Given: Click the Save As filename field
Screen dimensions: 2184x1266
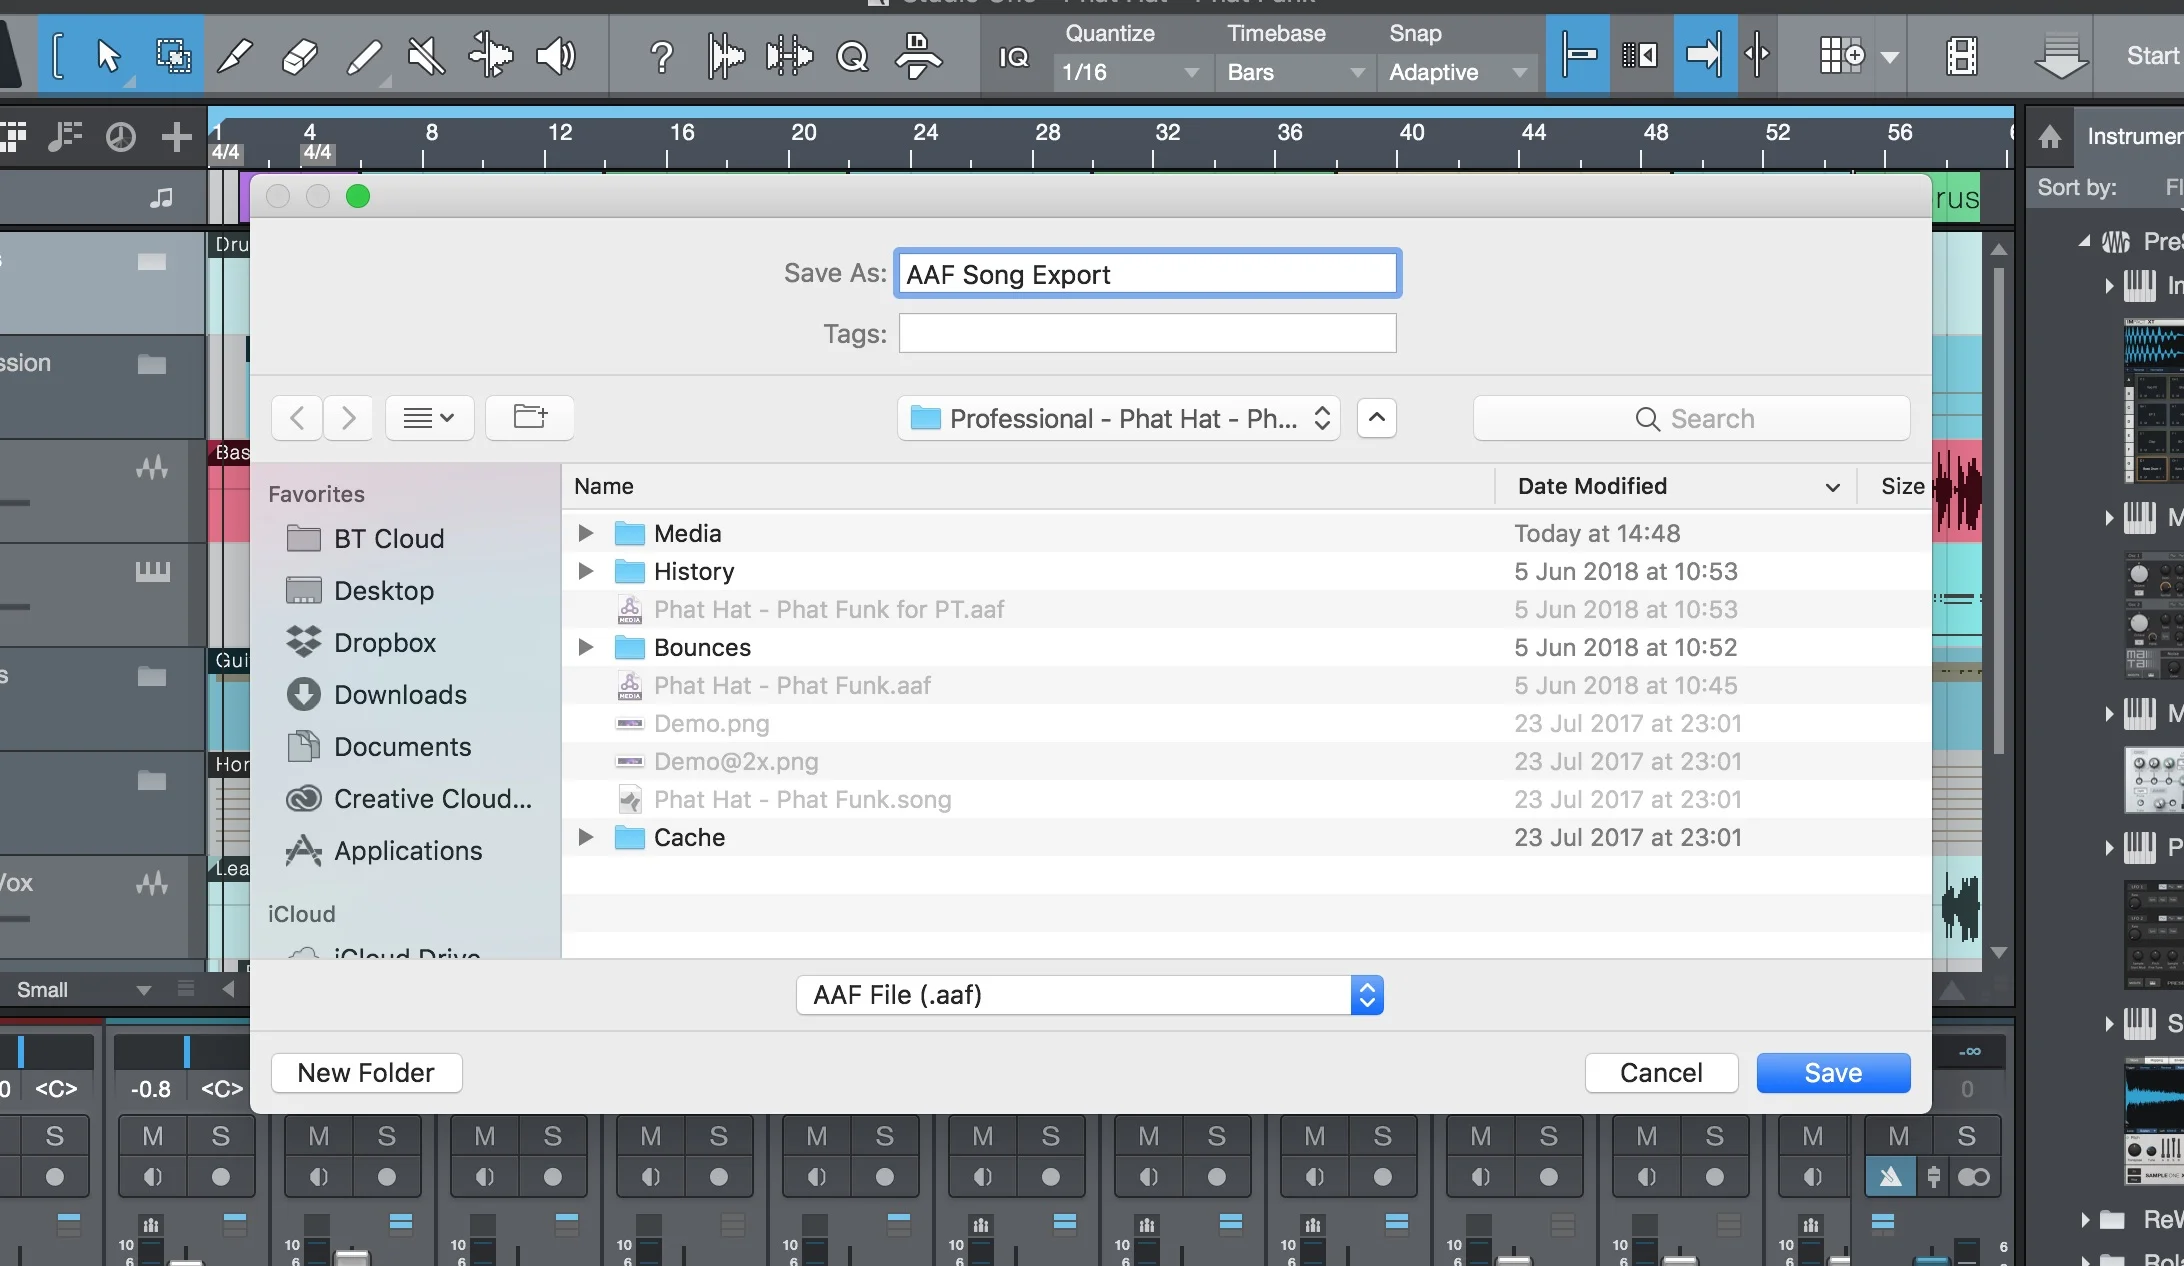Looking at the screenshot, I should 1147,274.
